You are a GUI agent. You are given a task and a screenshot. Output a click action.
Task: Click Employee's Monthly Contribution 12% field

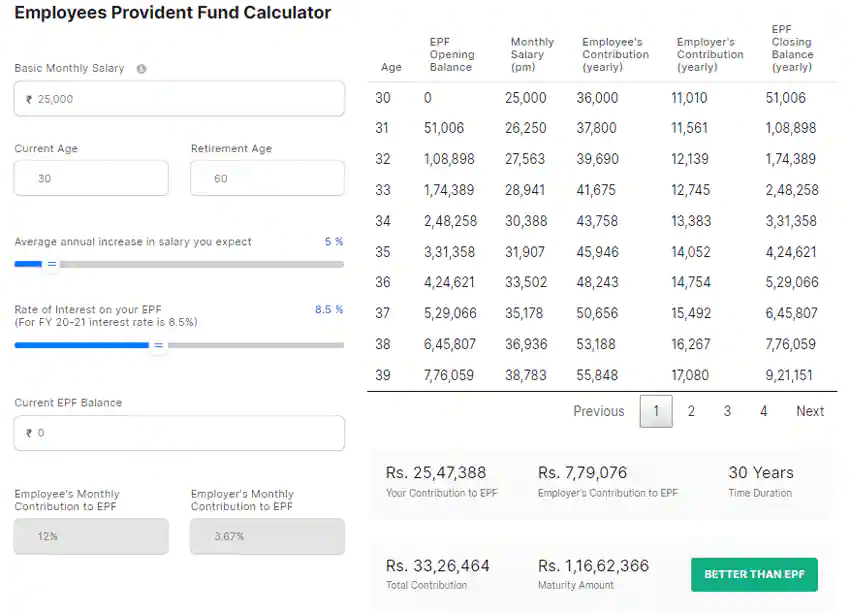point(91,537)
